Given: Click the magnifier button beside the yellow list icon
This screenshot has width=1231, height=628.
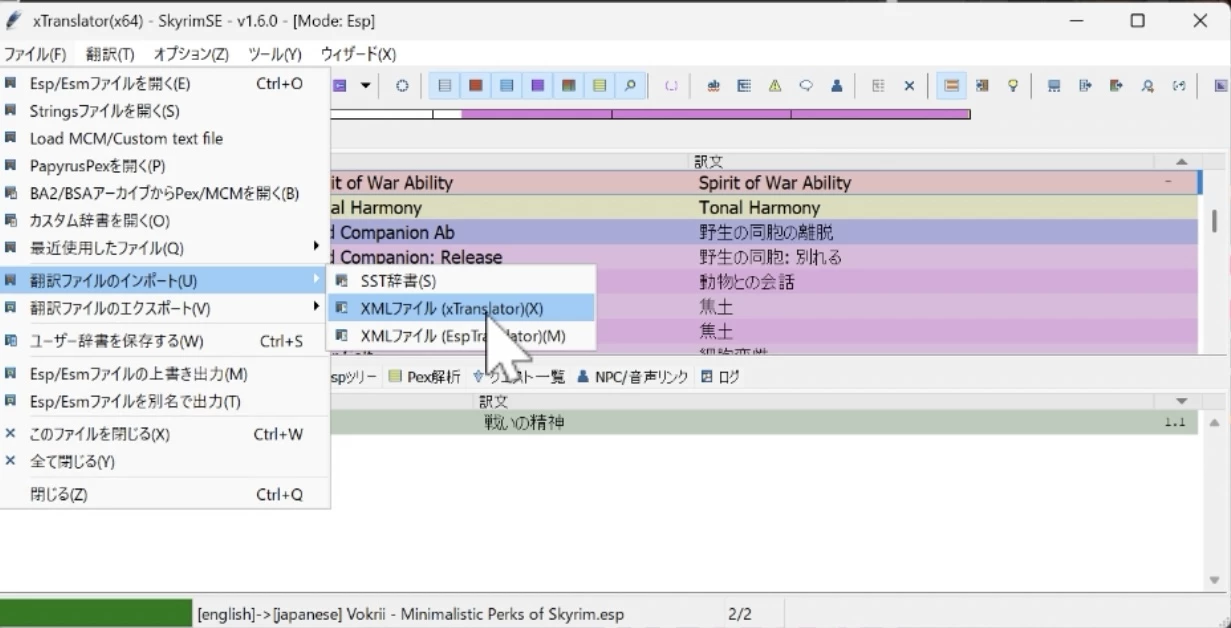Looking at the screenshot, I should click(x=630, y=86).
